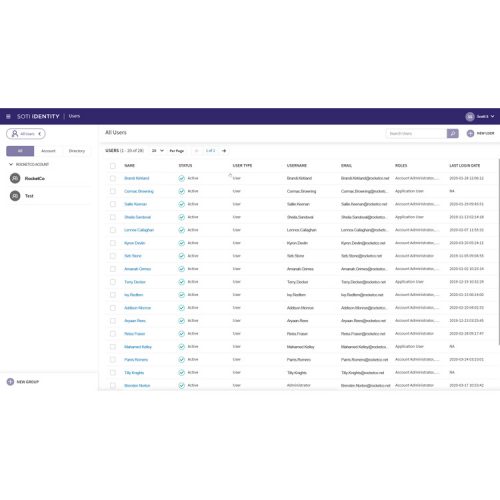Viewport: 500px width, 500px height.
Task: Switch to the Directory tab
Action: 77,151
